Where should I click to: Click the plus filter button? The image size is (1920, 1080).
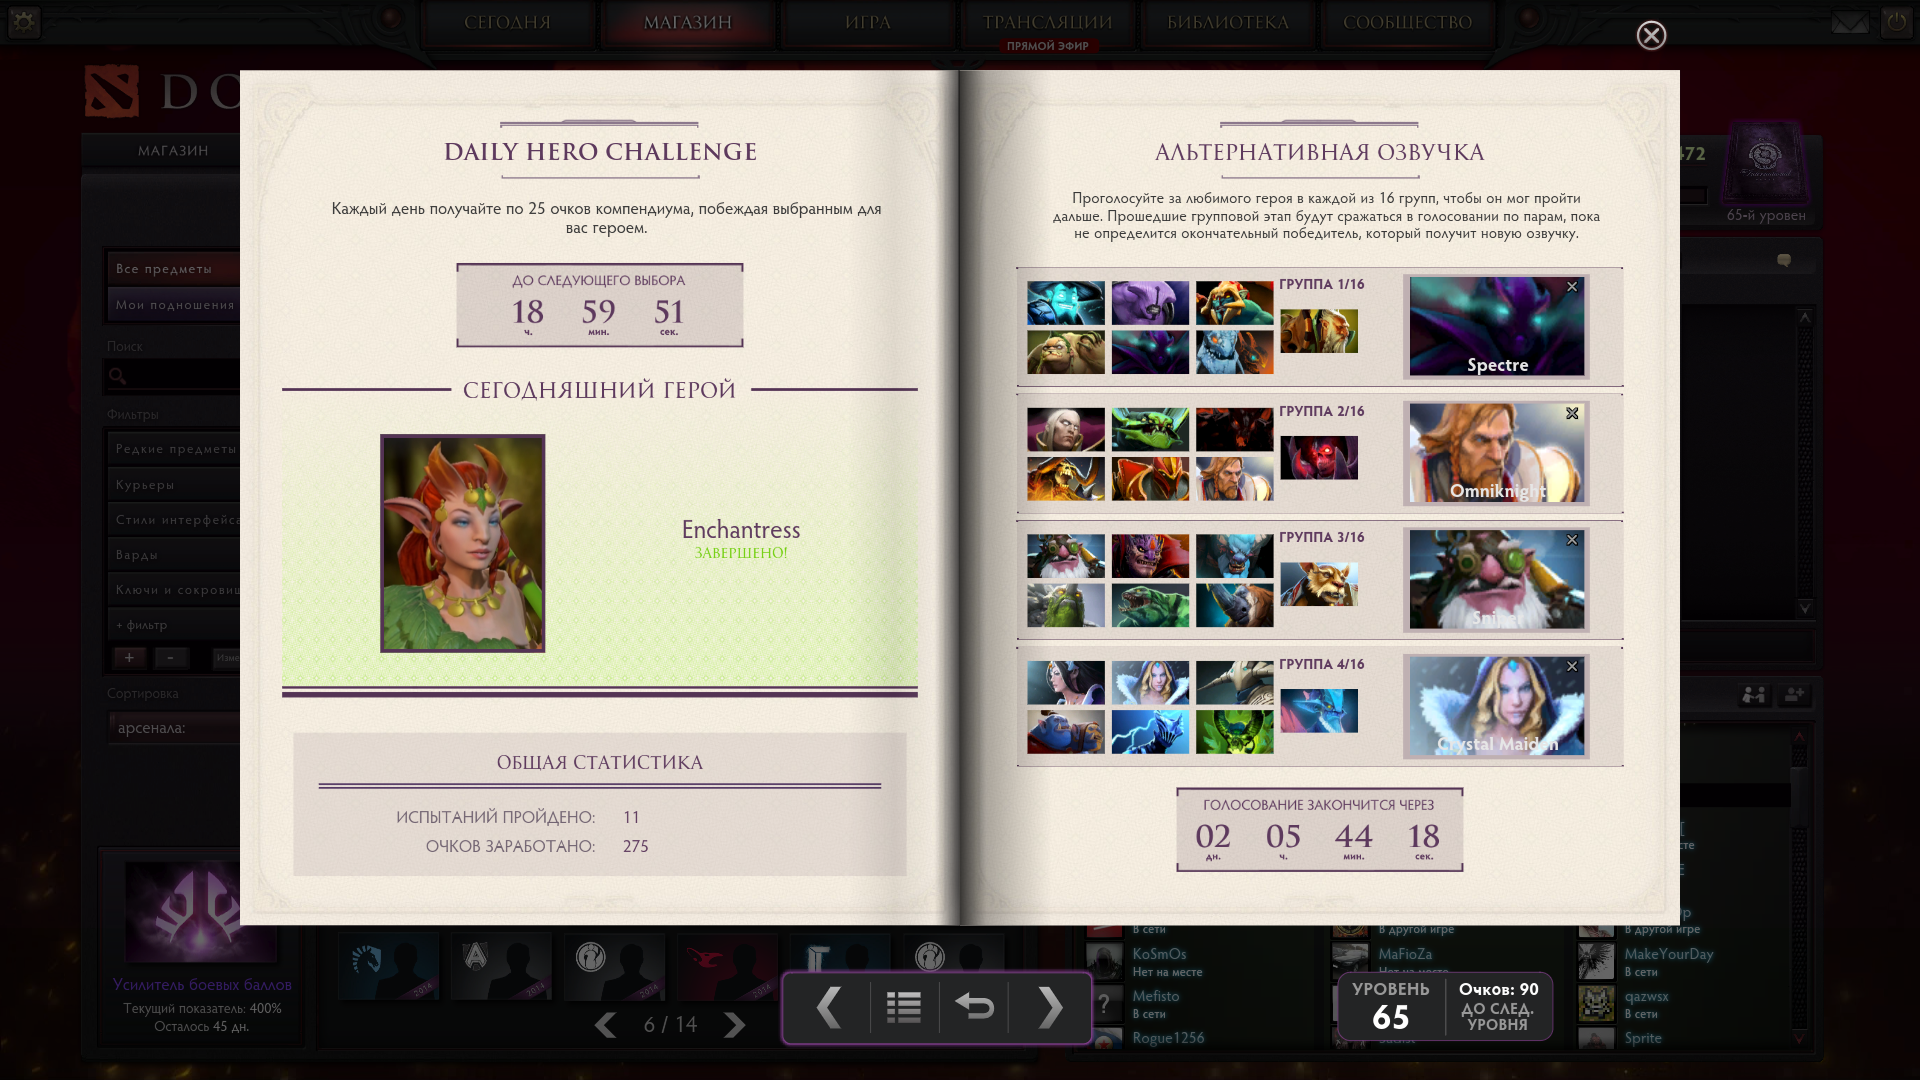click(129, 657)
